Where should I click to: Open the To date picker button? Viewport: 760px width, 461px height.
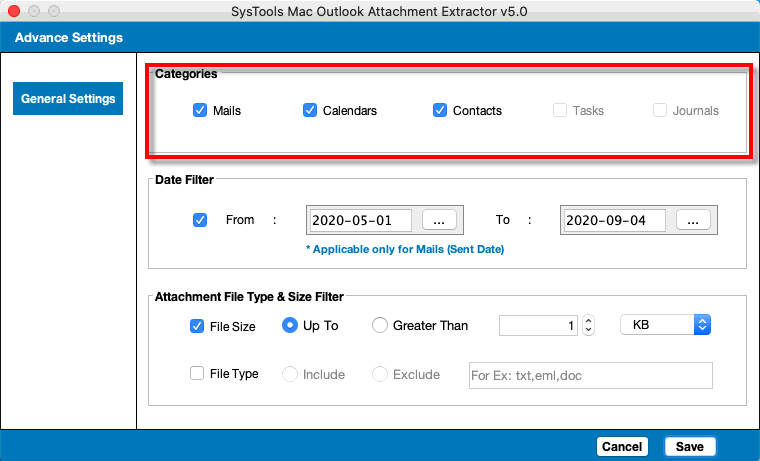point(693,221)
